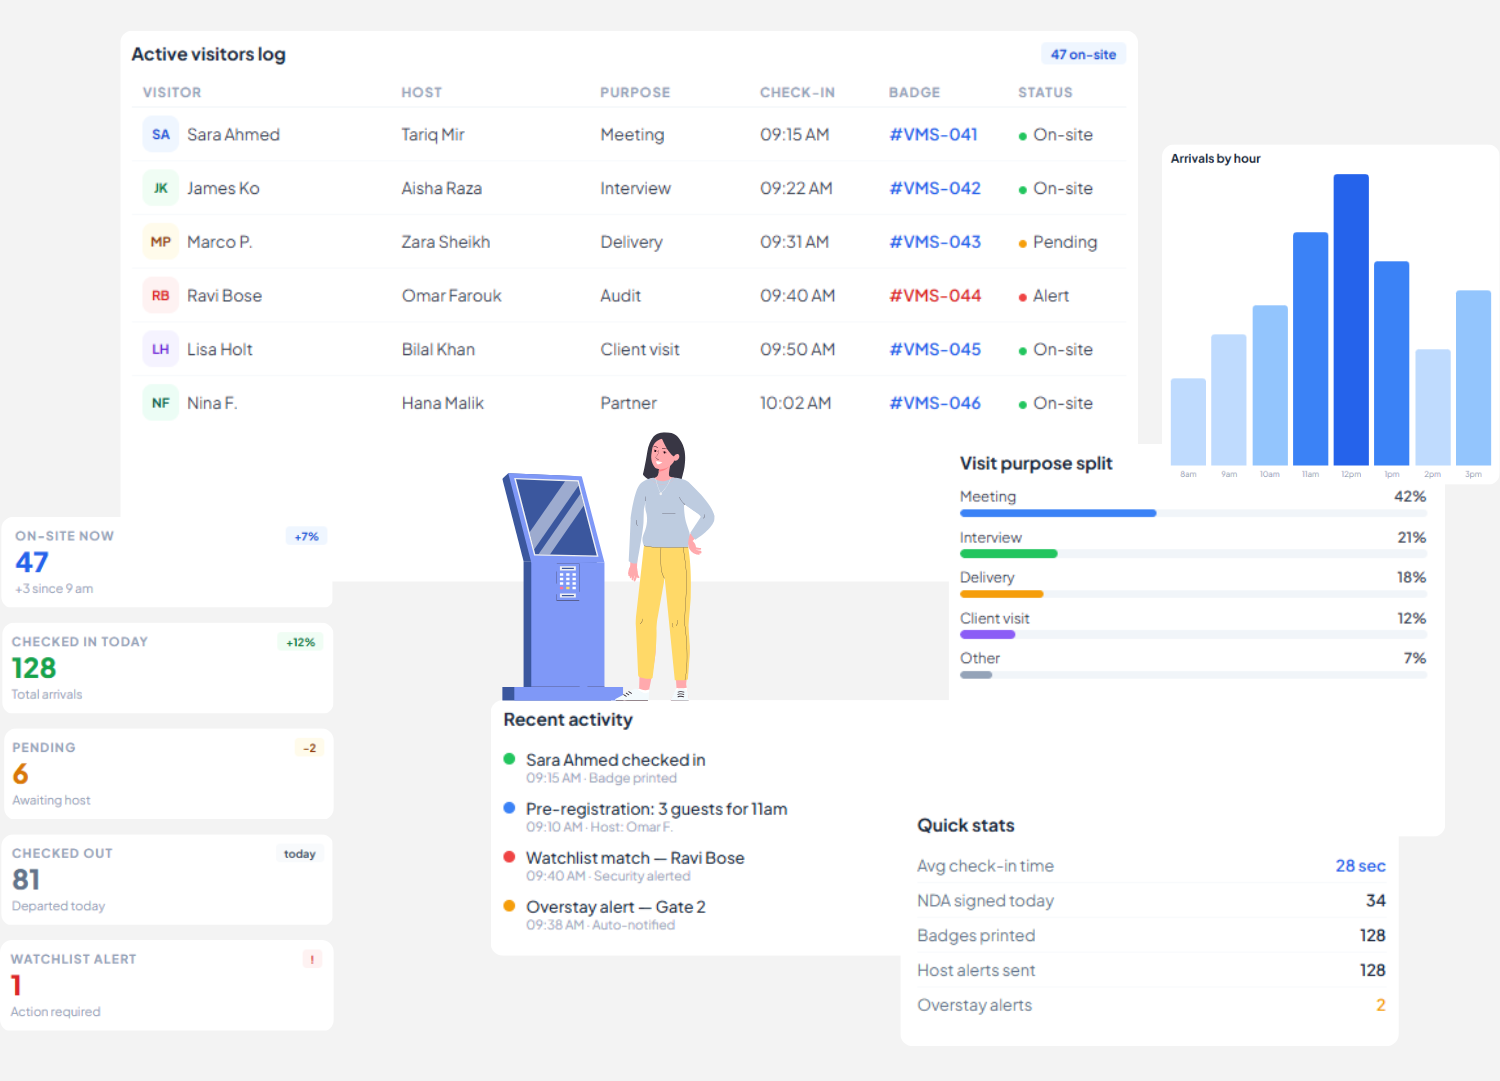This screenshot has height=1081, width=1500.
Task: Sort by CHECK-IN column header
Action: point(797,92)
